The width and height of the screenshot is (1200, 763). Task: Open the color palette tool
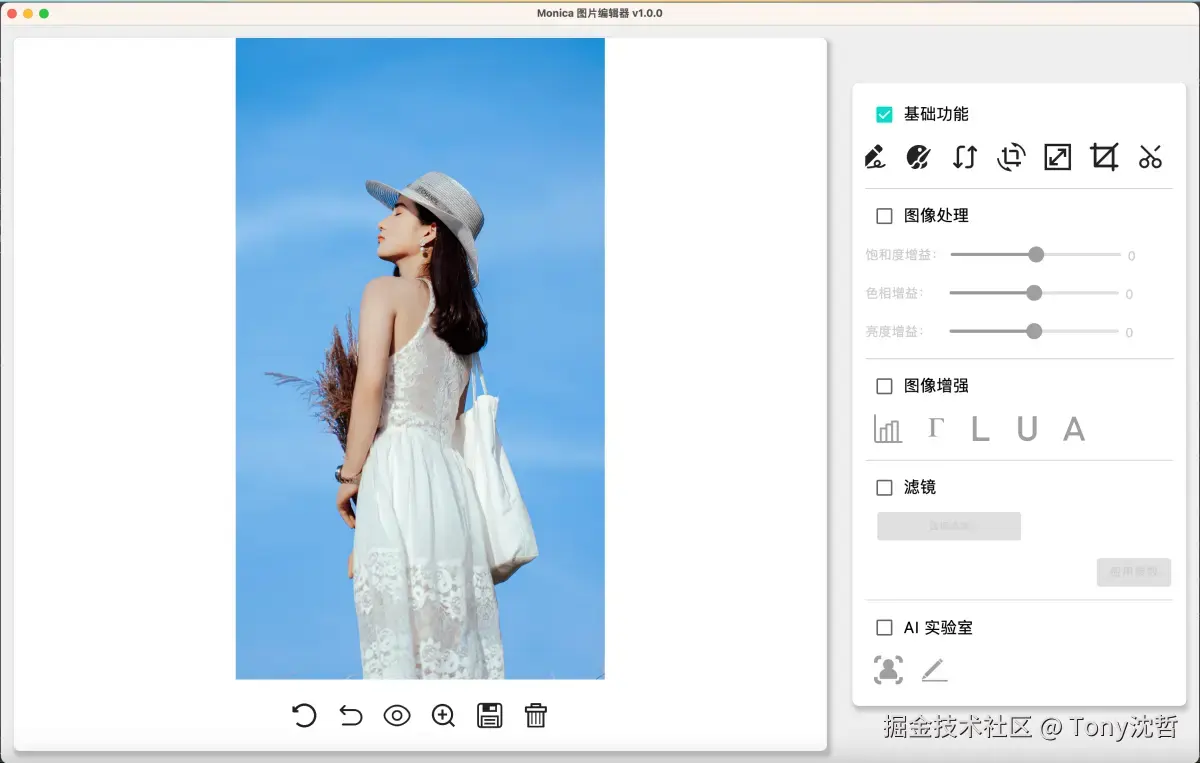918,157
